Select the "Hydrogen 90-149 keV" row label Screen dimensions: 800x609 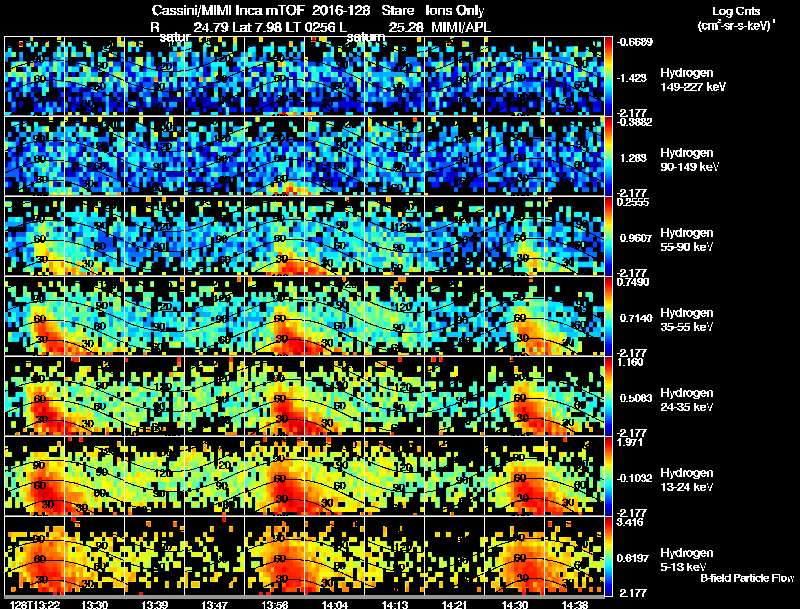690,160
